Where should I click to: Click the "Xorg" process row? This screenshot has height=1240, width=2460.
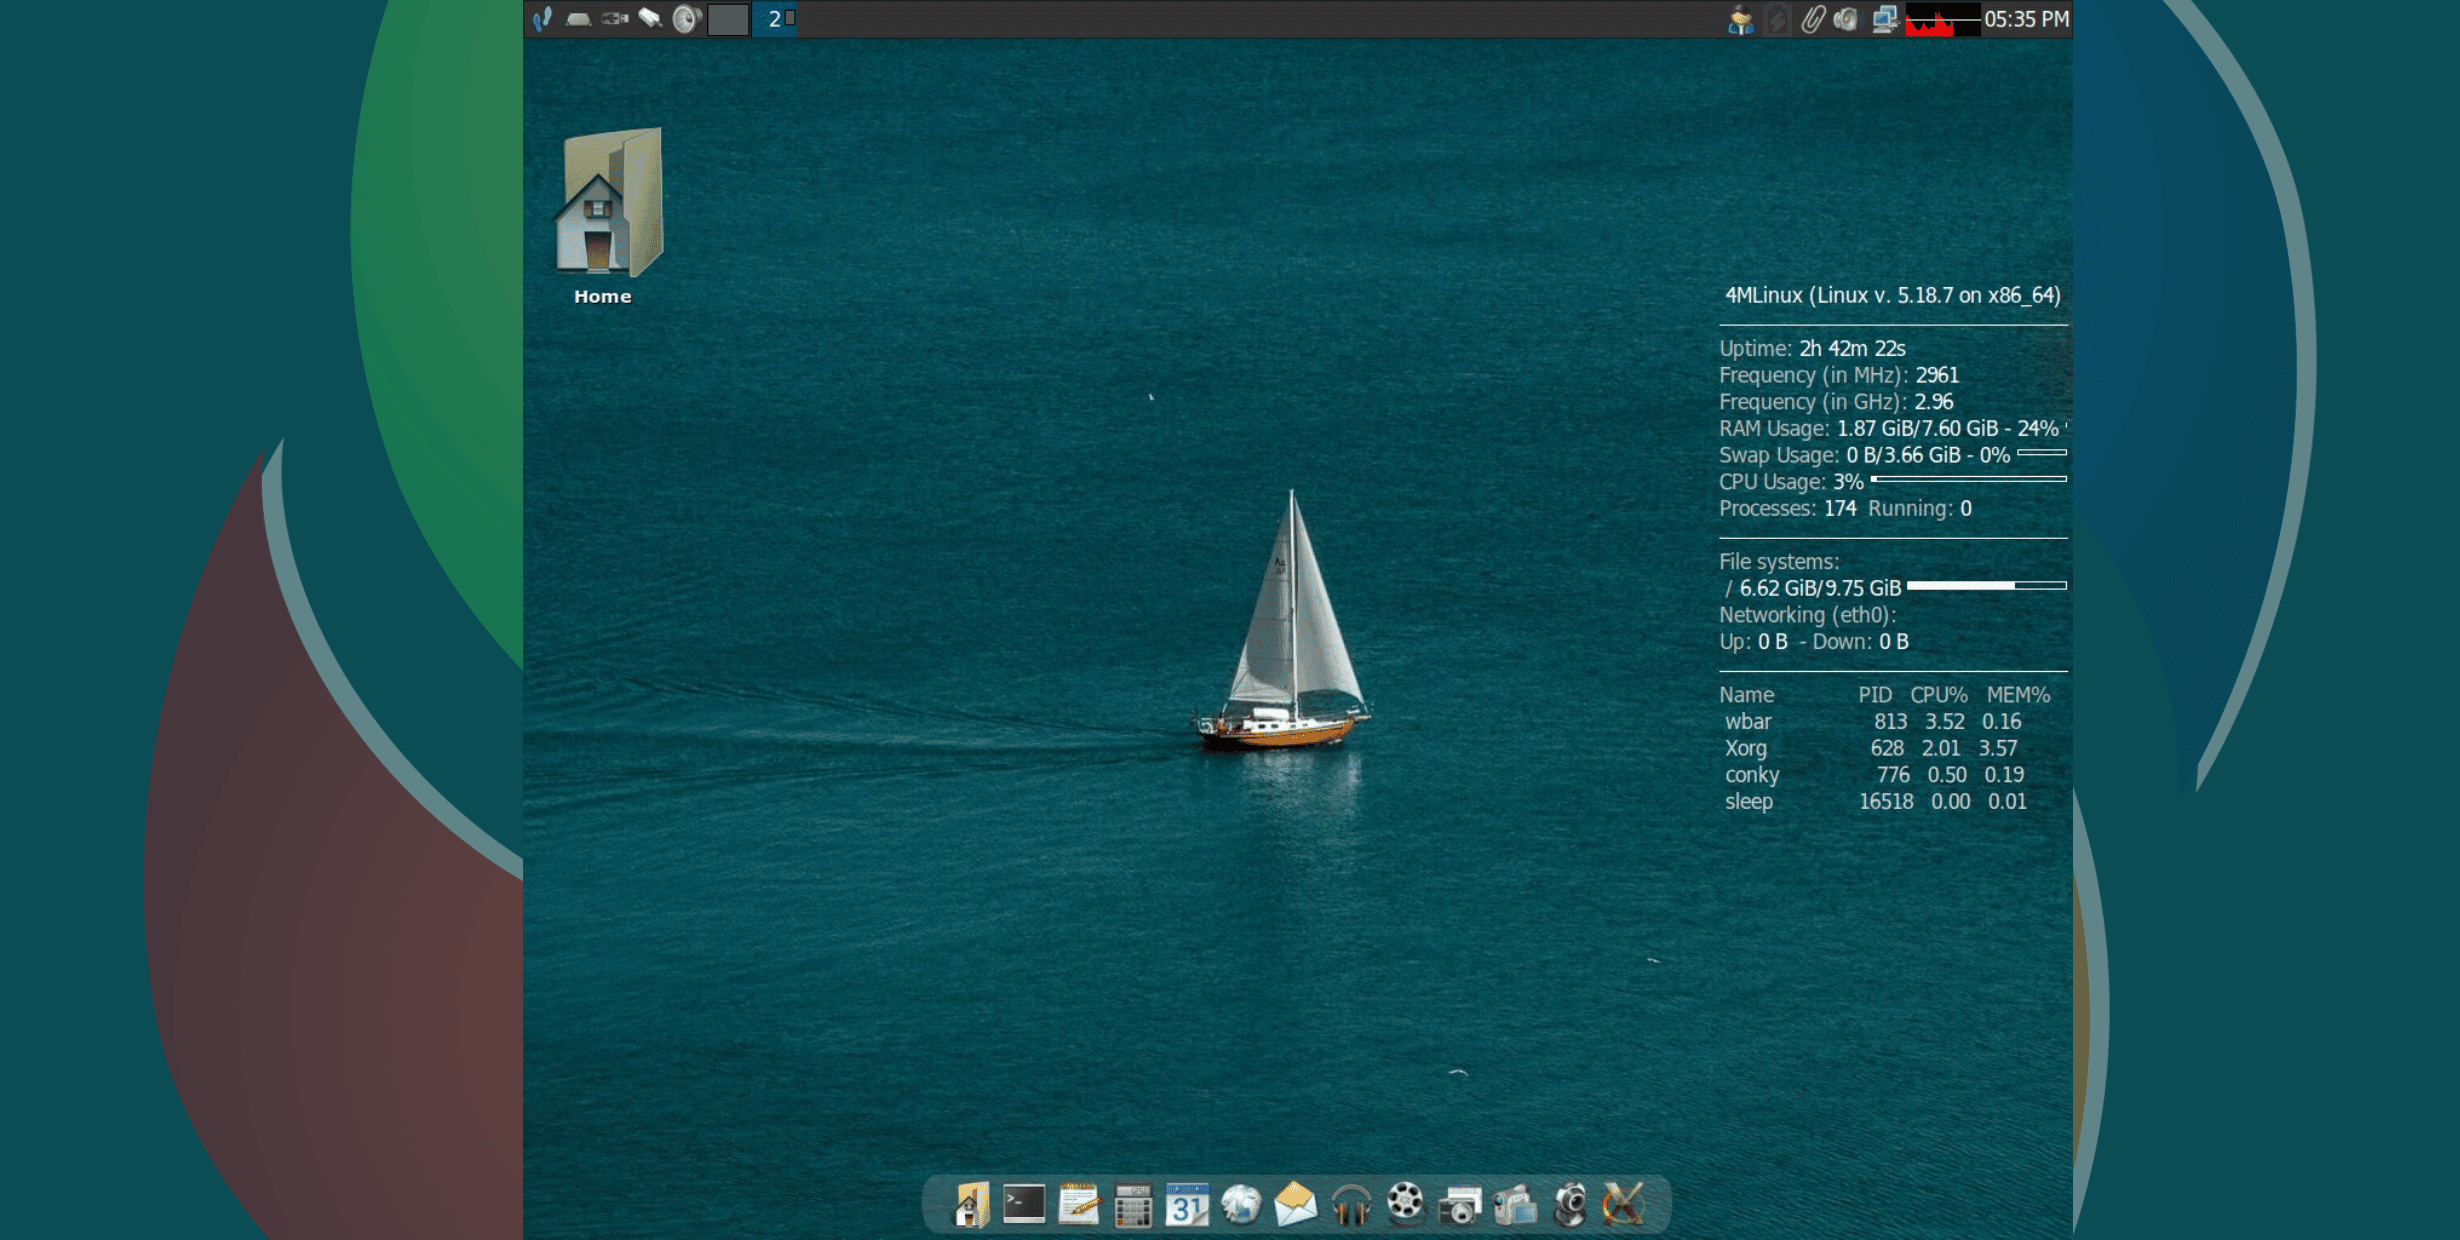click(1872, 748)
